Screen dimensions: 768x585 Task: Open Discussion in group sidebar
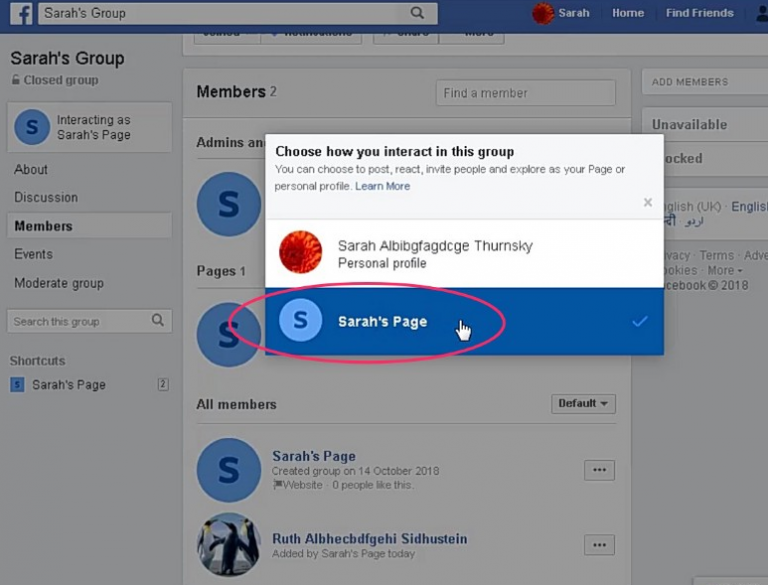pos(46,197)
